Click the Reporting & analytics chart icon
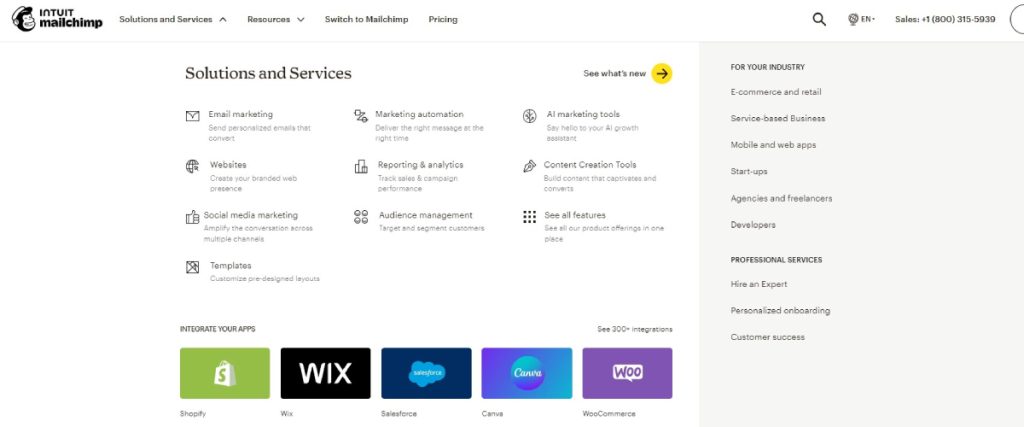 (x=360, y=166)
